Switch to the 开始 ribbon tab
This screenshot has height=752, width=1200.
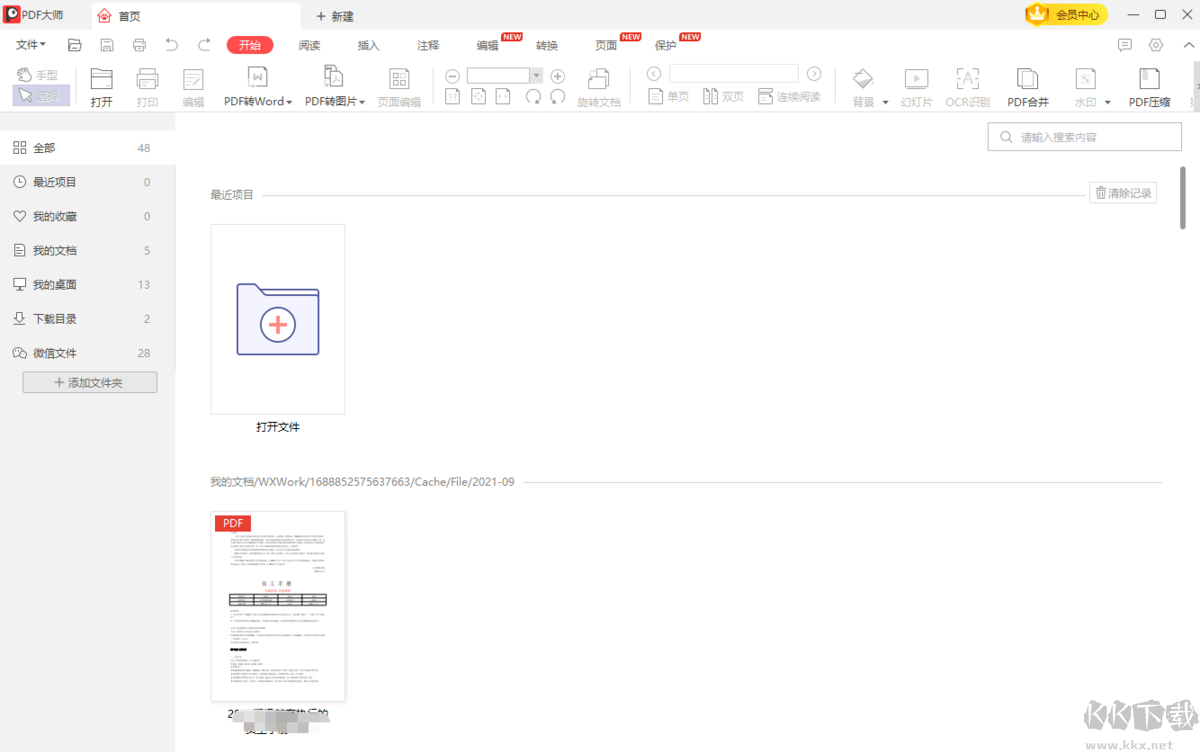coord(250,45)
